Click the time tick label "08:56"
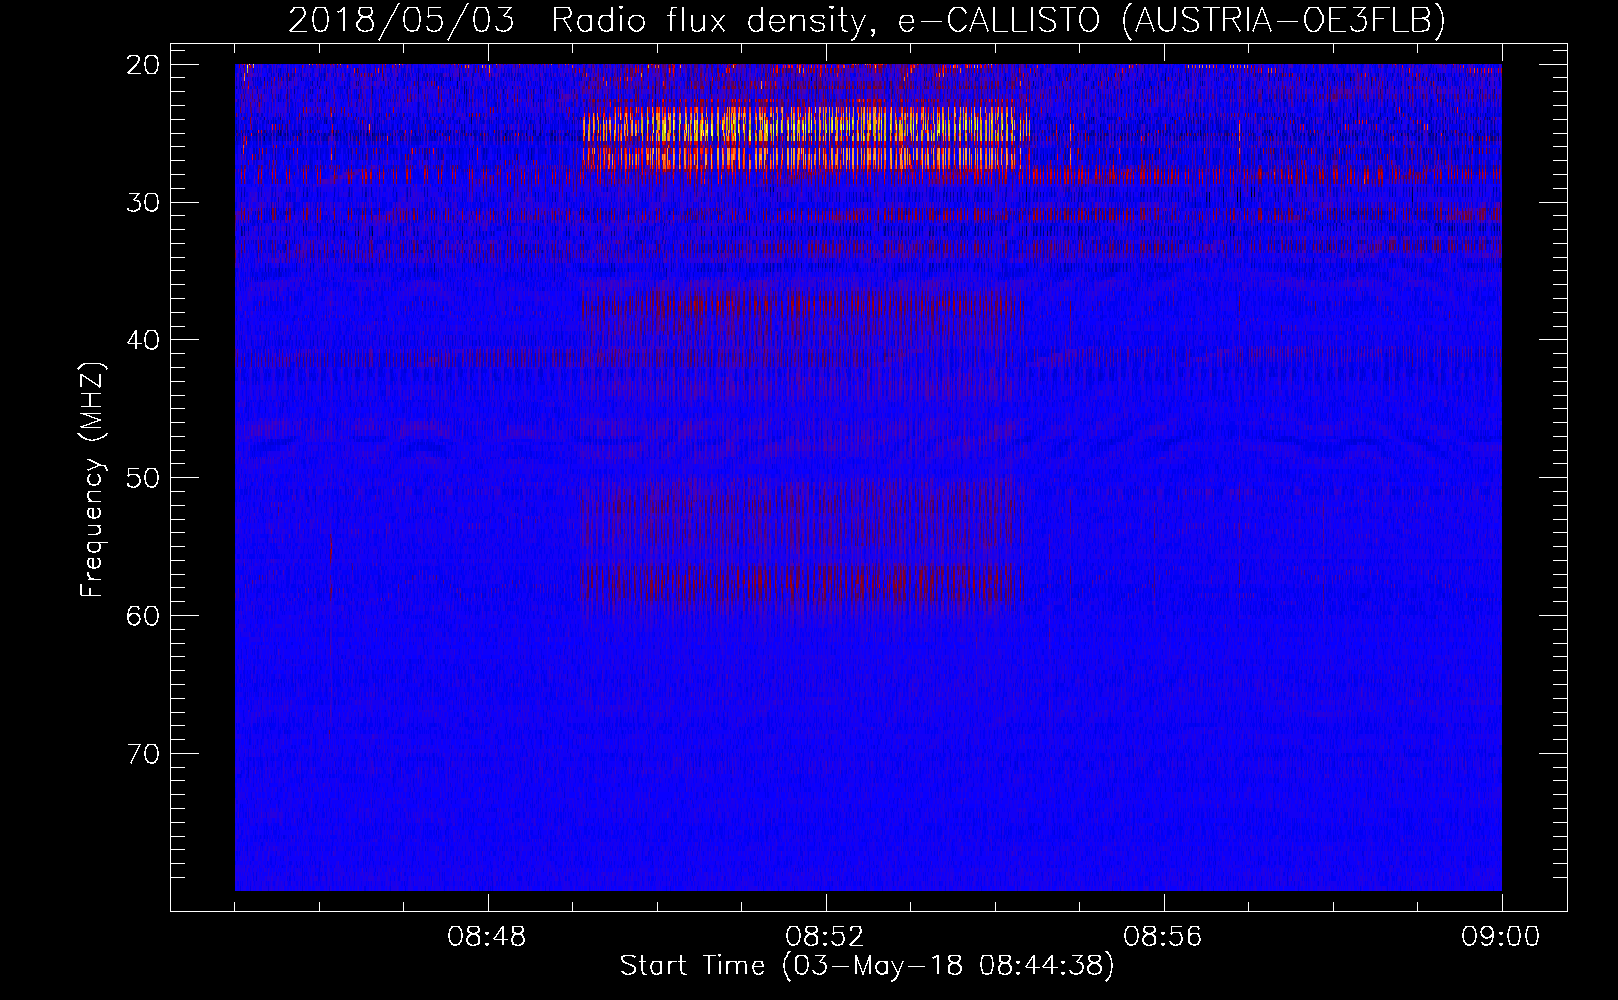 pos(1163,937)
